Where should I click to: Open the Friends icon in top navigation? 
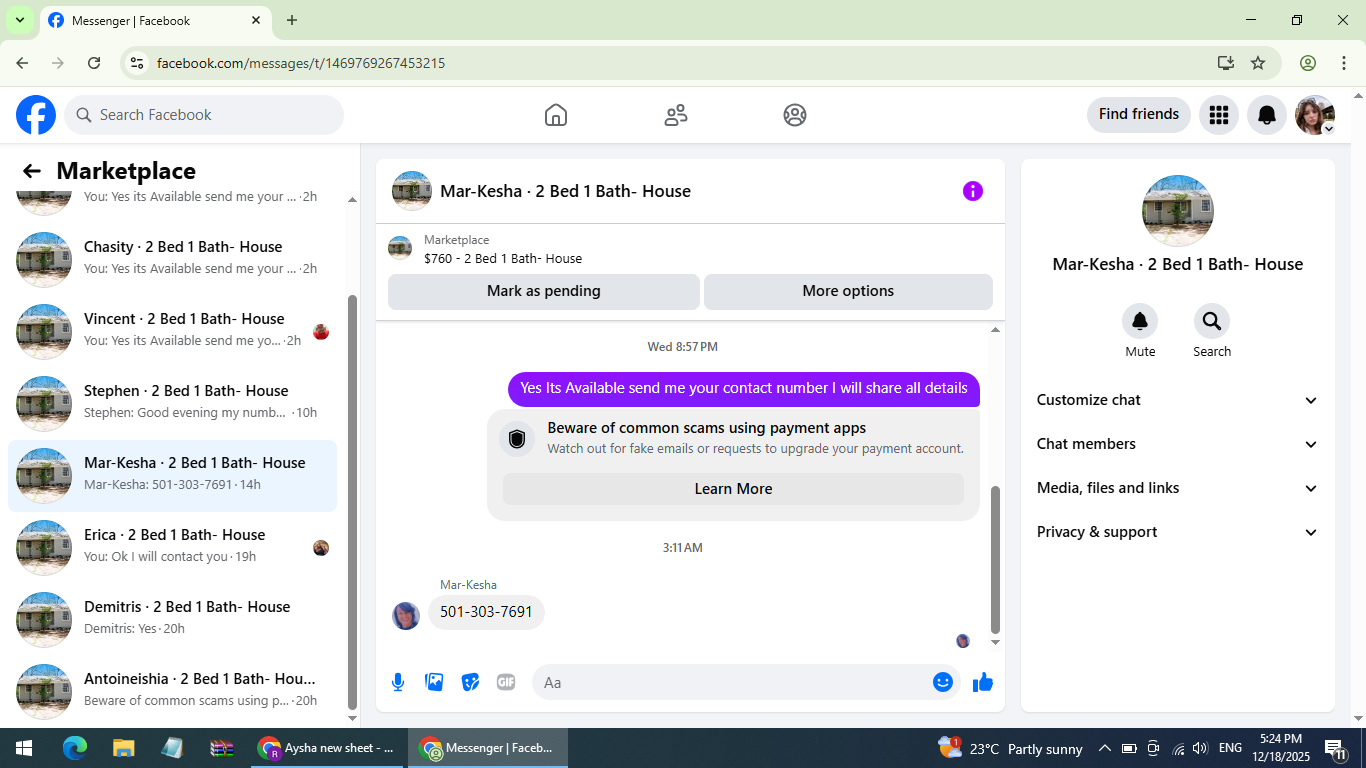coord(676,115)
